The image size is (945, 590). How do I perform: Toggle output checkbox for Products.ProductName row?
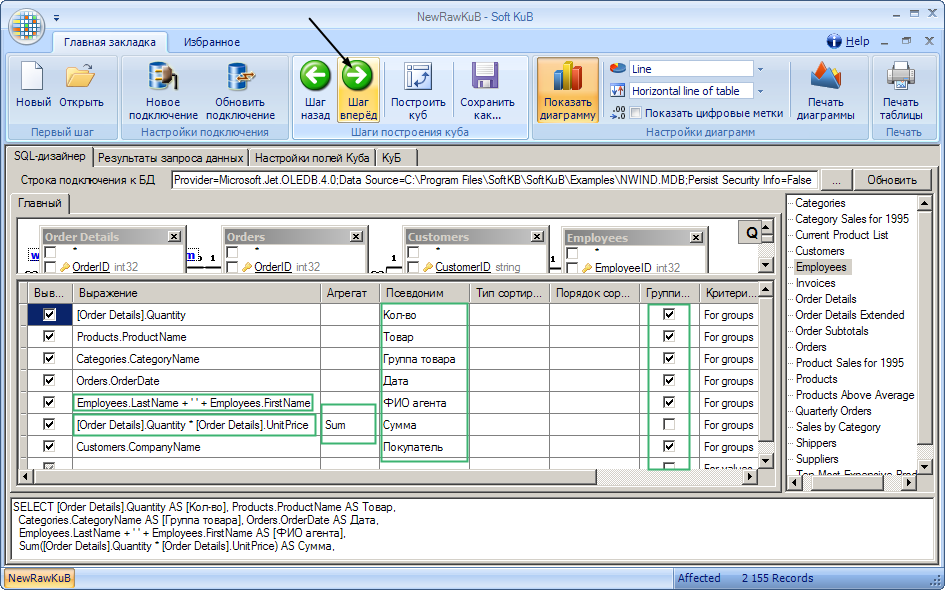pyautogui.click(x=49, y=336)
